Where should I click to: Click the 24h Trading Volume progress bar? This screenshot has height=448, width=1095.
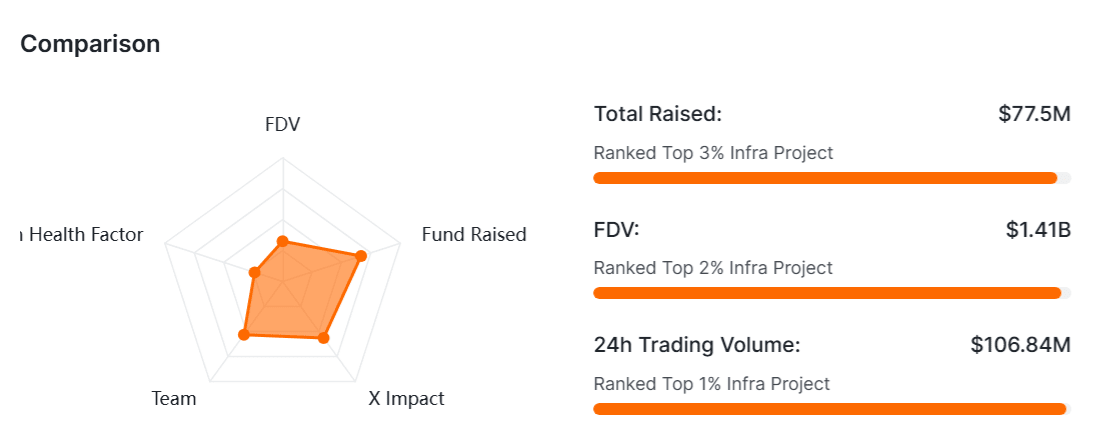[829, 408]
